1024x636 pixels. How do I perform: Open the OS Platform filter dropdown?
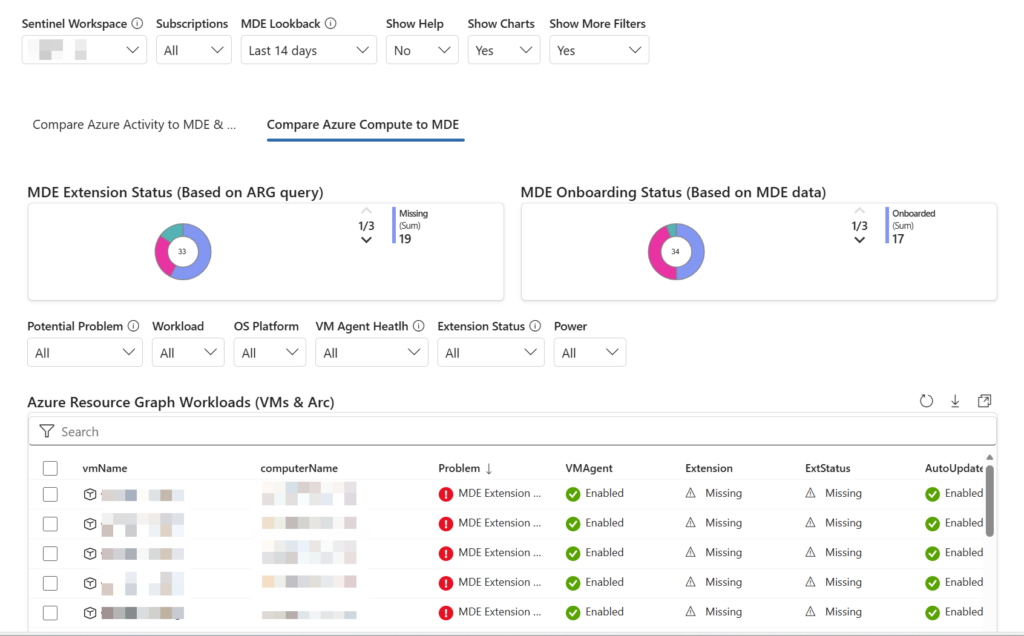(269, 353)
